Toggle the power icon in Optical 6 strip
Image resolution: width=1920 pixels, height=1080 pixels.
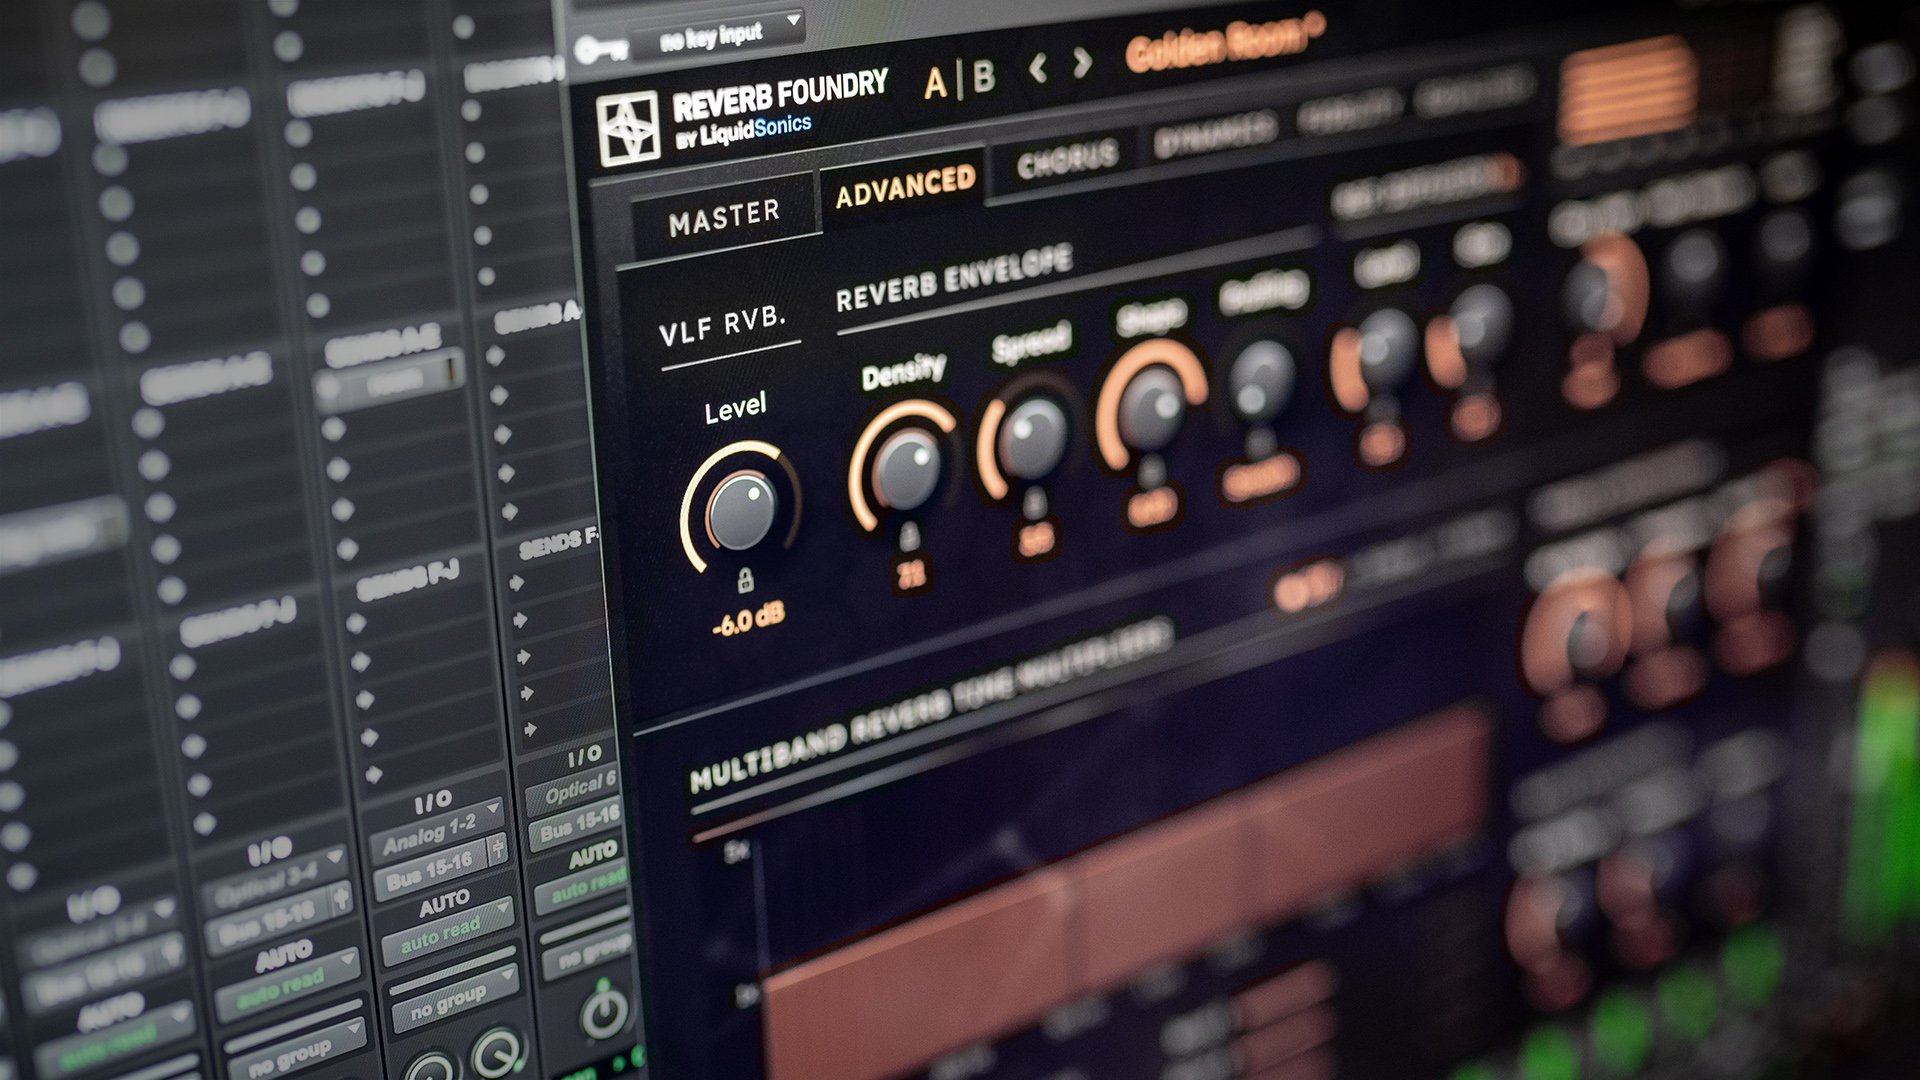[605, 1012]
